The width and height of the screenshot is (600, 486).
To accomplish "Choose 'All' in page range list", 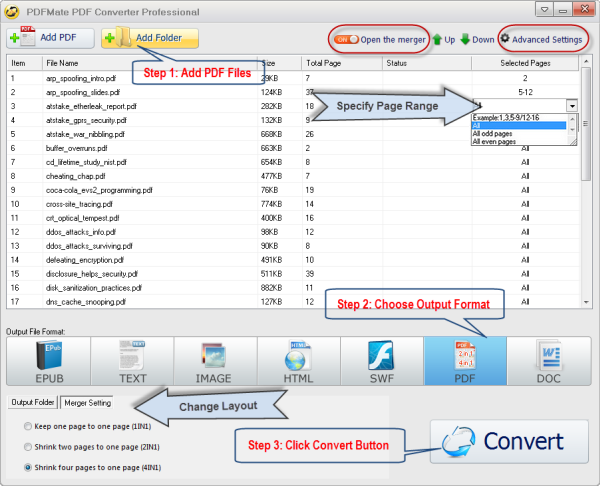I will [x=519, y=126].
